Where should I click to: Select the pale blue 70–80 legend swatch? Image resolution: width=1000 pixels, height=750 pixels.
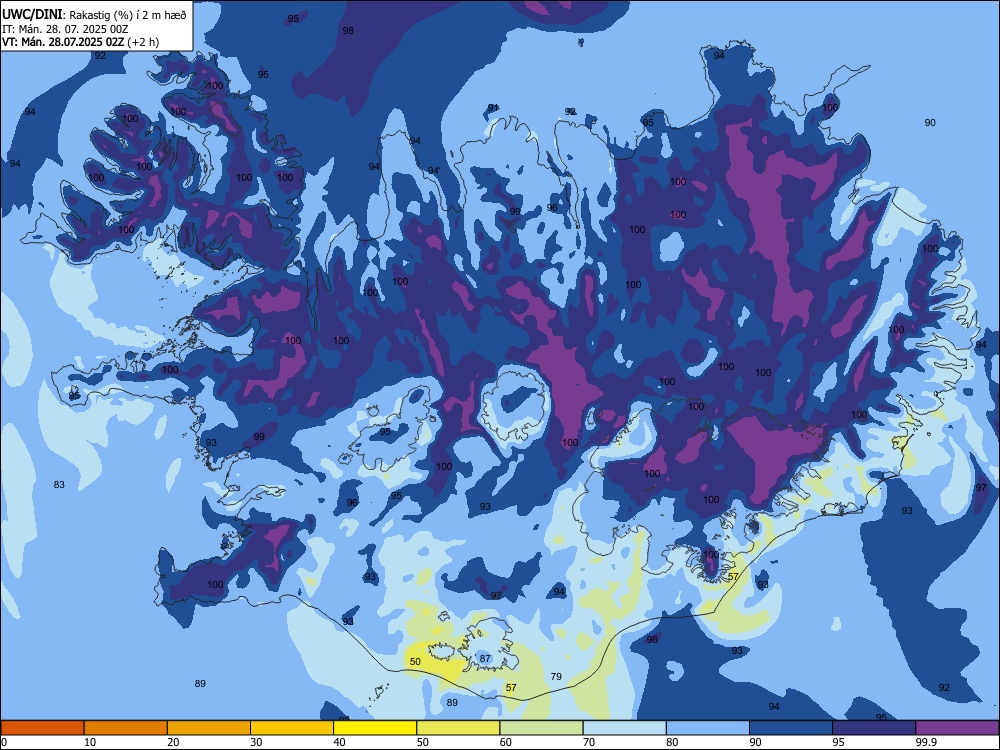624,728
